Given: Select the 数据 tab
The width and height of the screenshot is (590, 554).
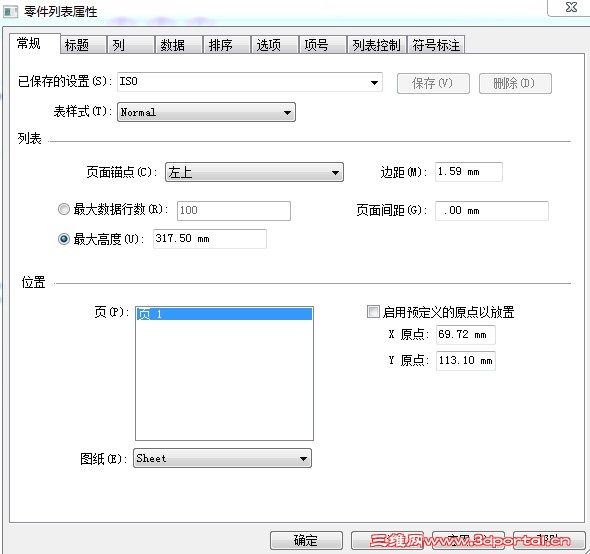Looking at the screenshot, I should click(x=179, y=45).
